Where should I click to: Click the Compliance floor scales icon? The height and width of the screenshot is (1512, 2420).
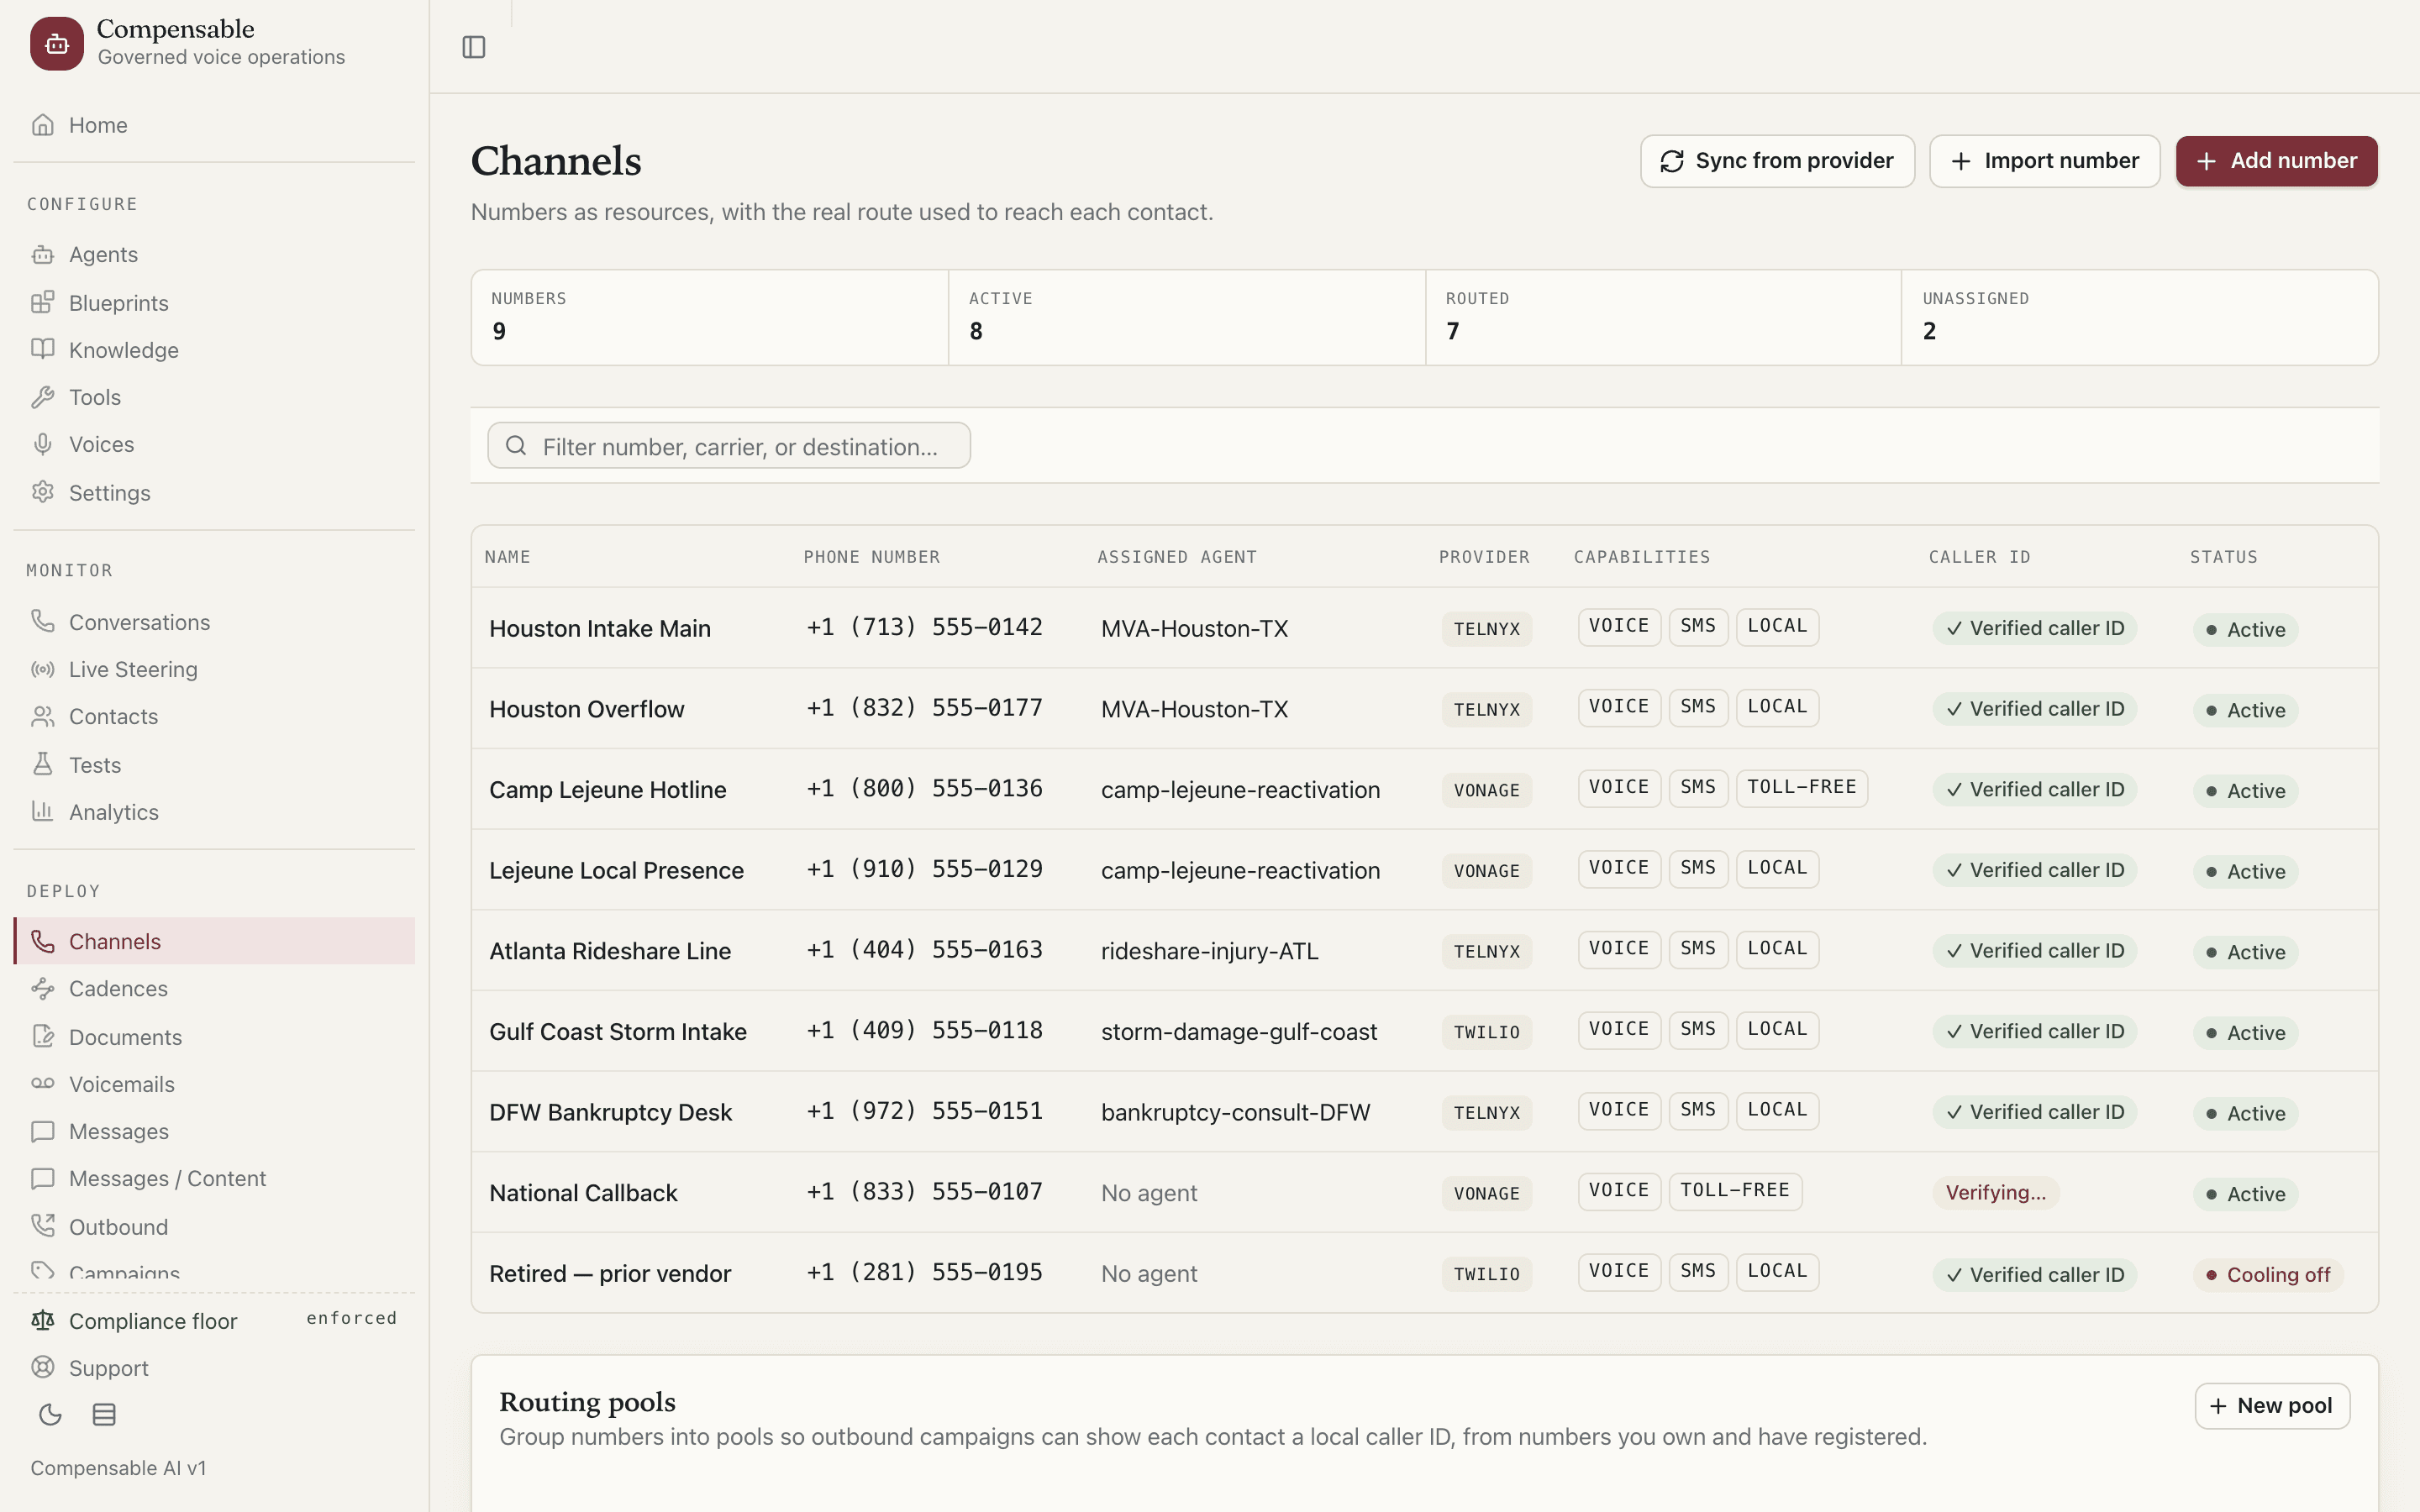[x=42, y=1320]
